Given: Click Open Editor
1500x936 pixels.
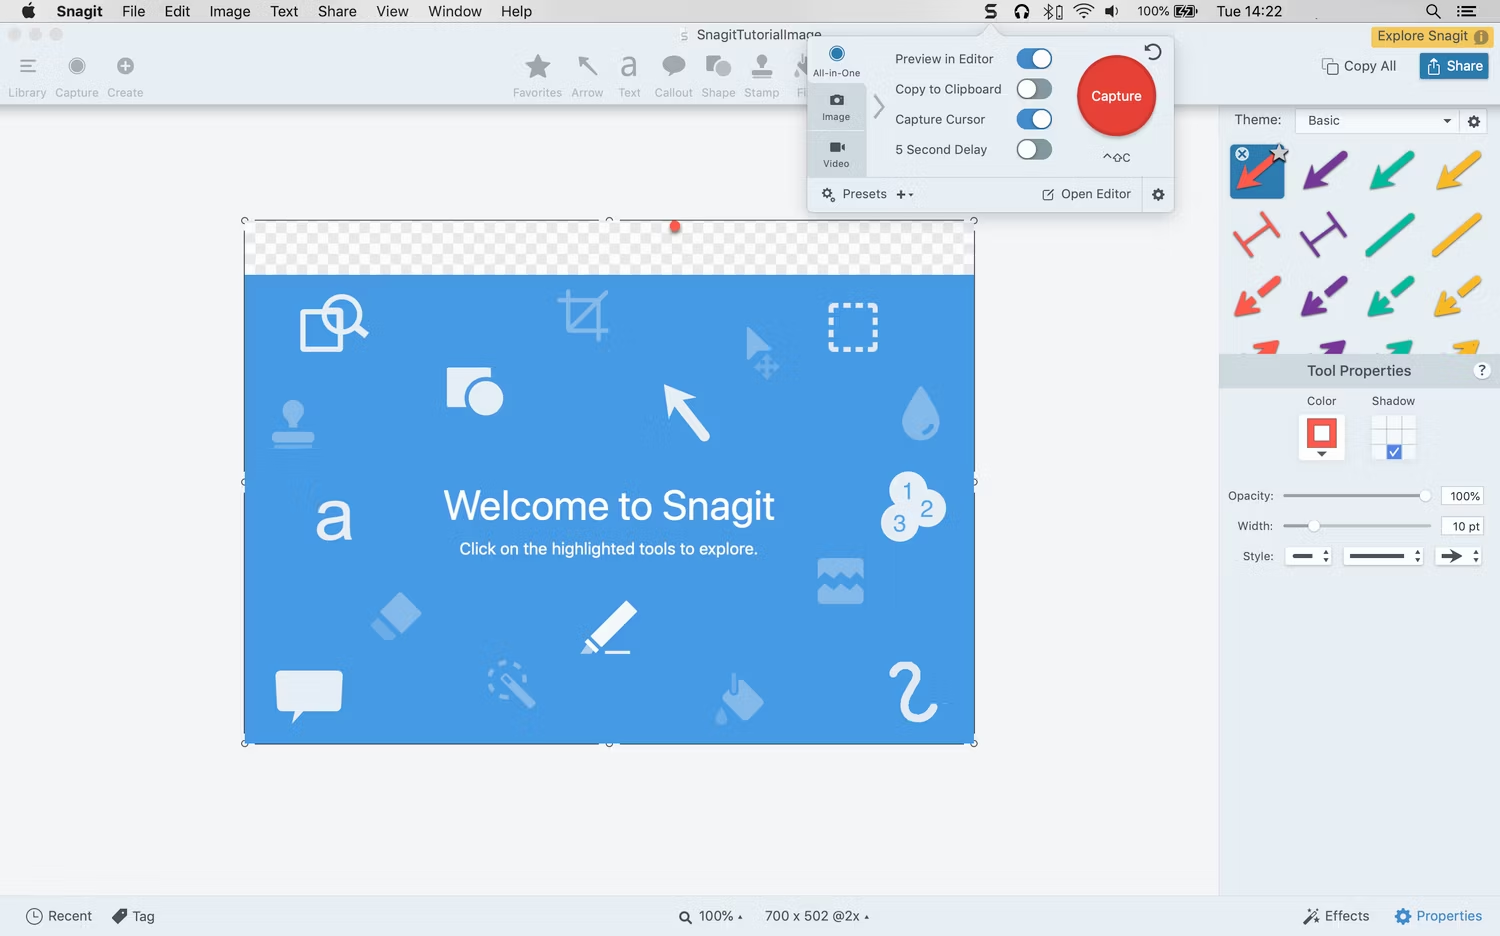Looking at the screenshot, I should 1086,194.
